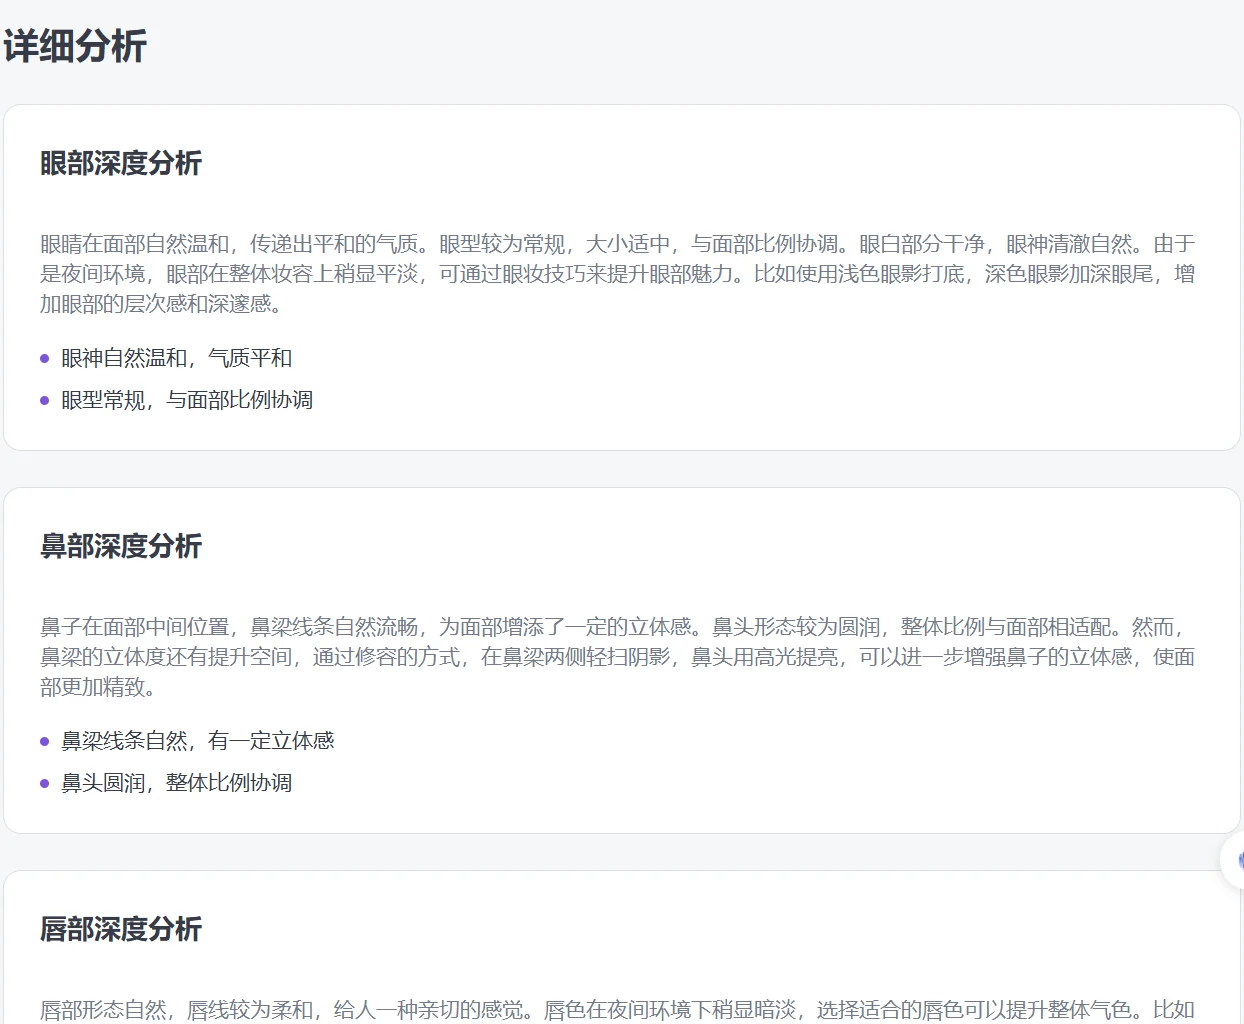Click the purple bullet dot beside 鼻头圆润
Viewport: 1244px width, 1024px height.
(x=43, y=783)
